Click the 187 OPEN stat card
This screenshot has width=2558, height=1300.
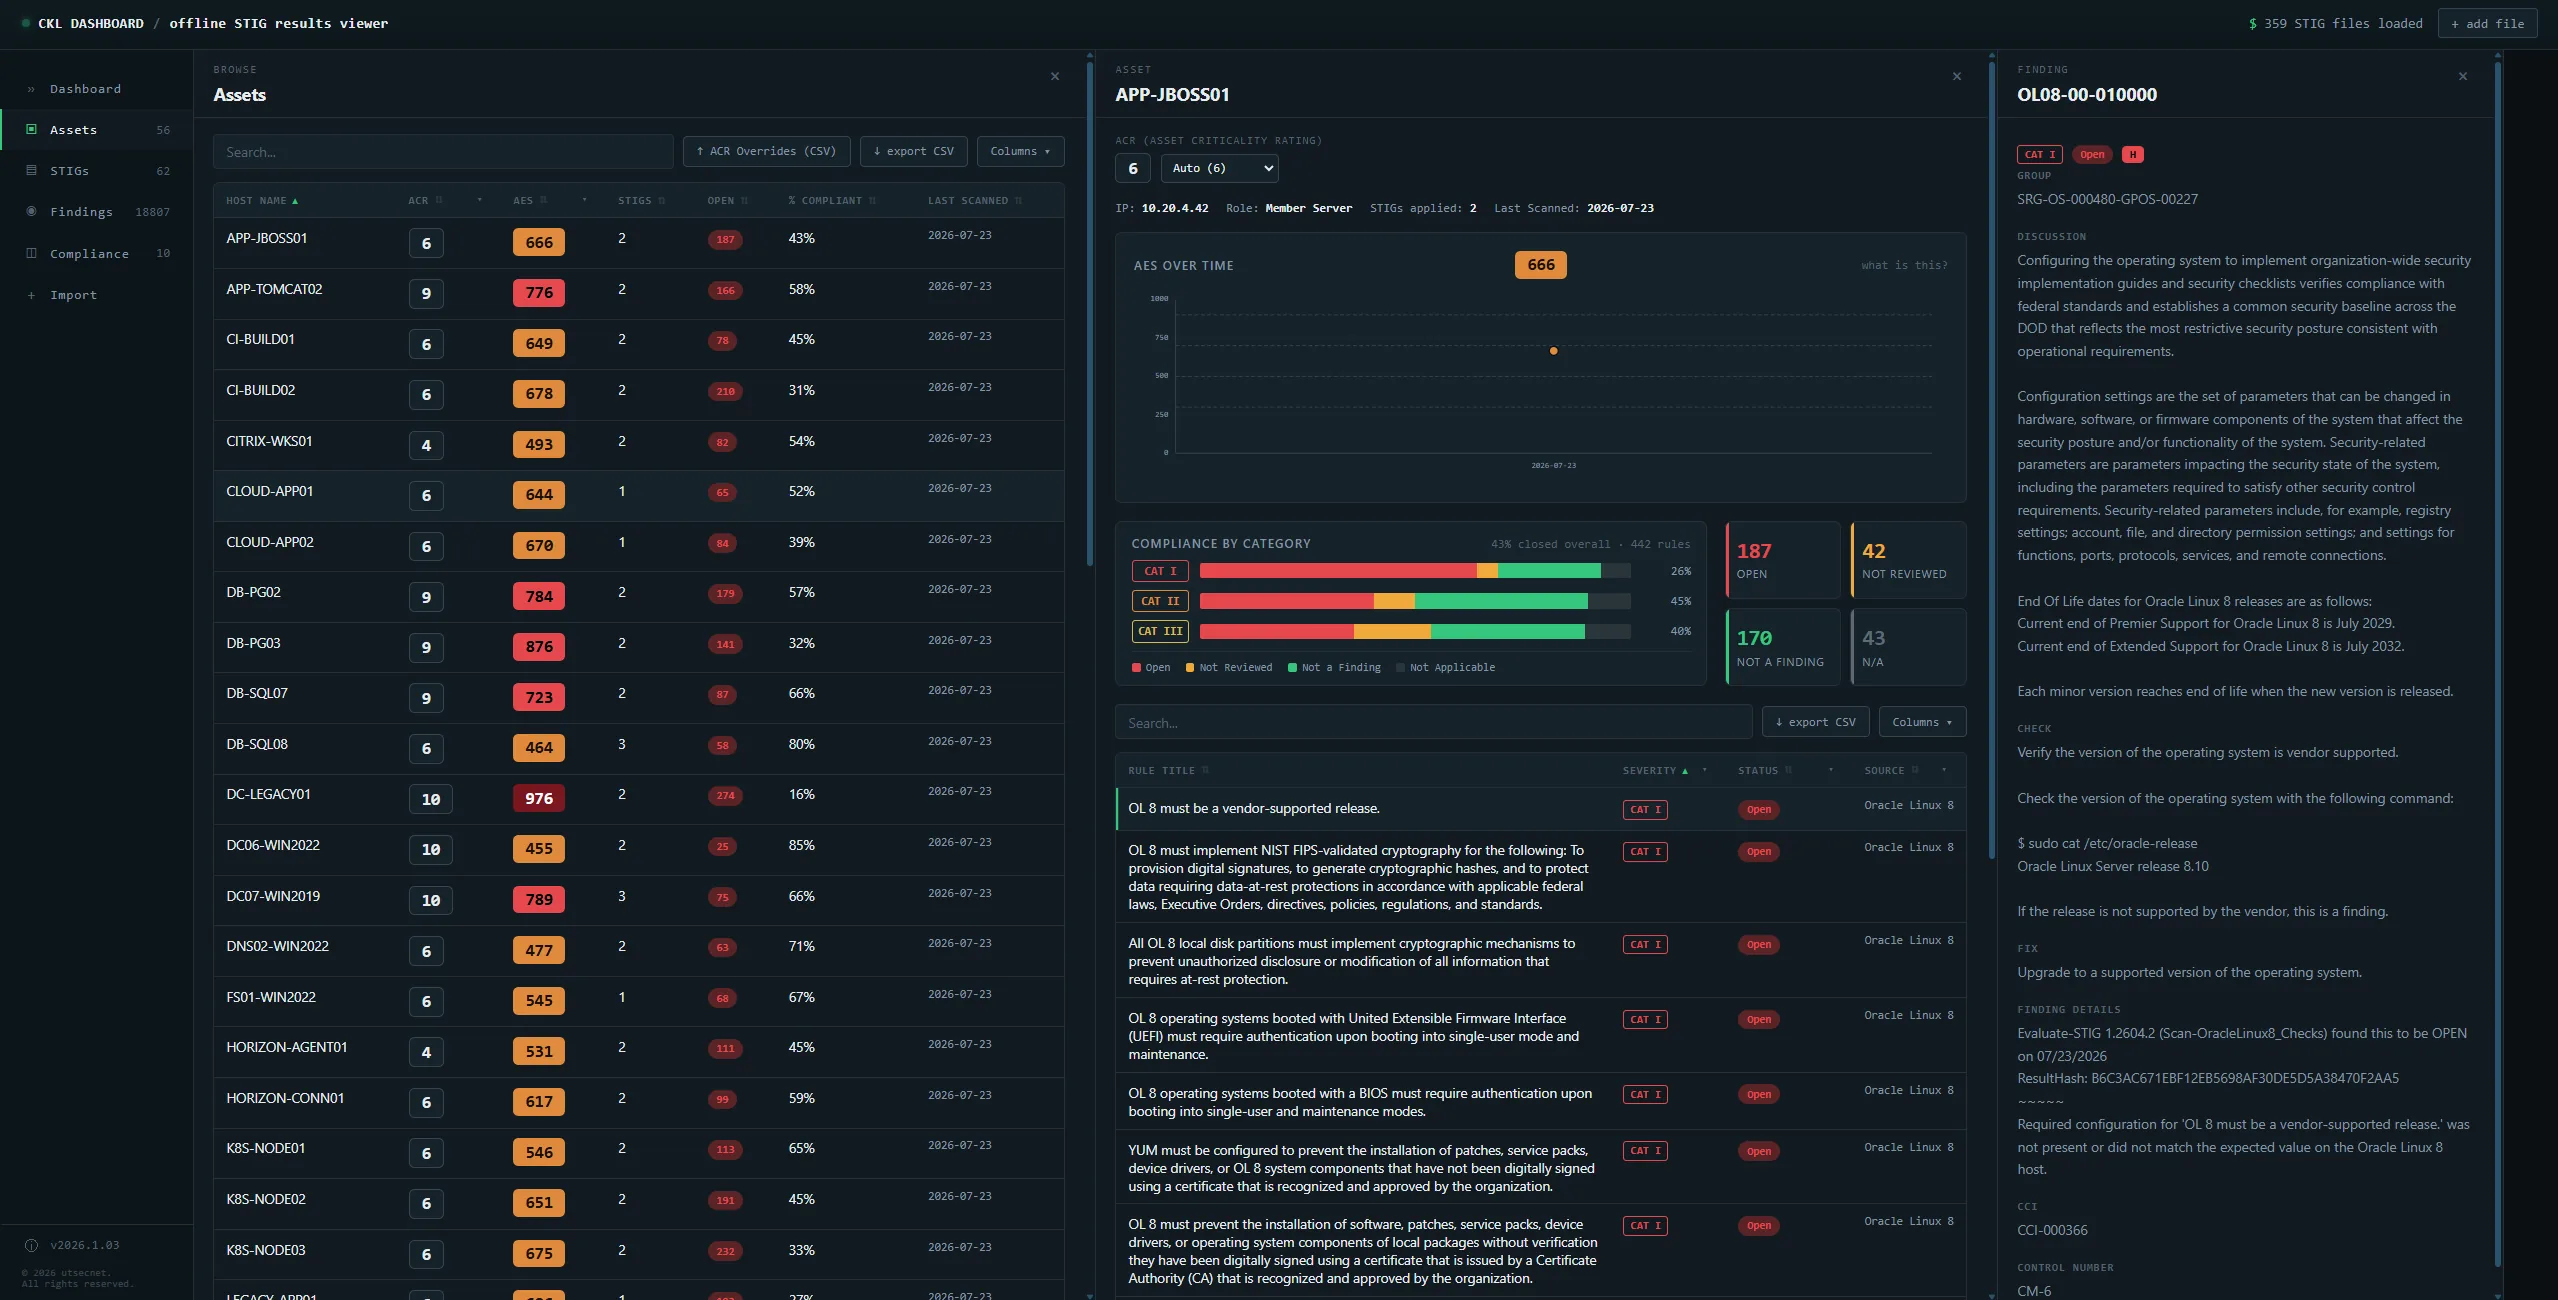[x=1783, y=560]
